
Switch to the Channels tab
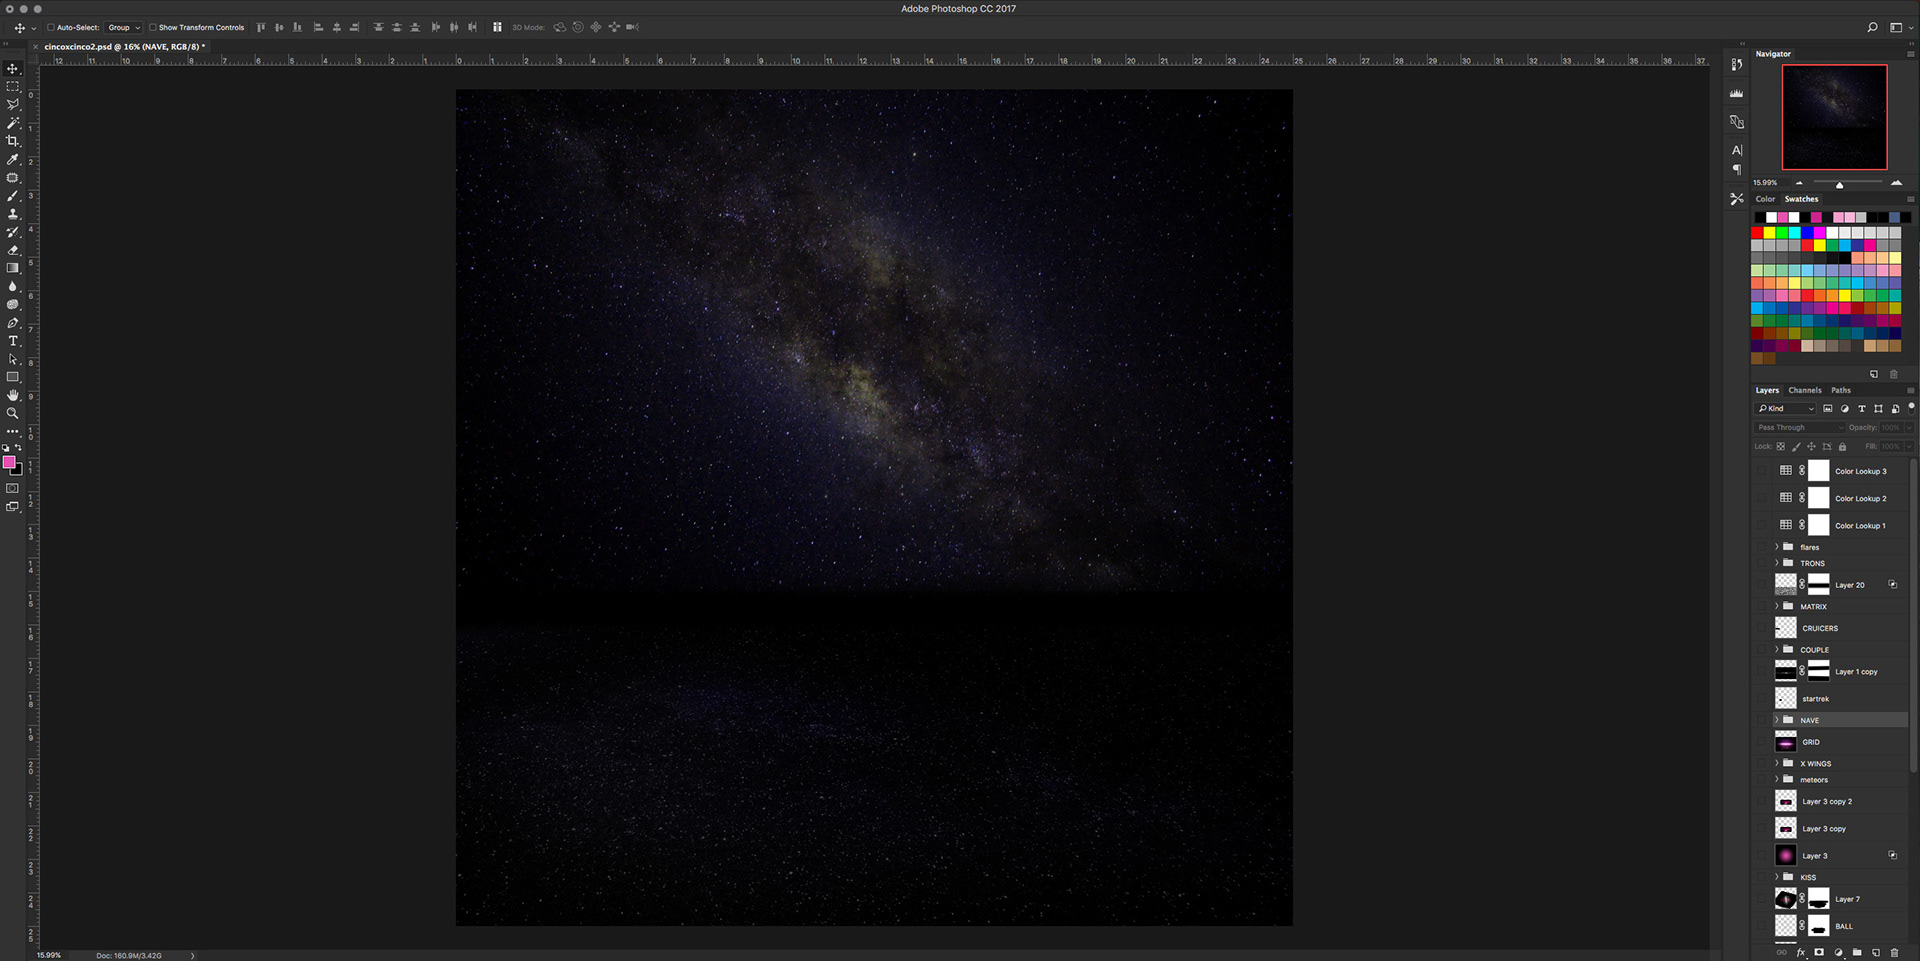(x=1805, y=390)
